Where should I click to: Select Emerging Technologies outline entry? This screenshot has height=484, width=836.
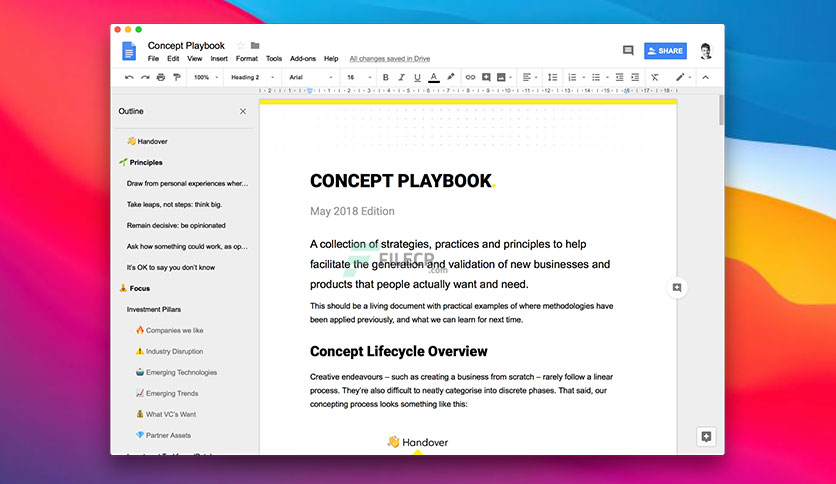(176, 372)
